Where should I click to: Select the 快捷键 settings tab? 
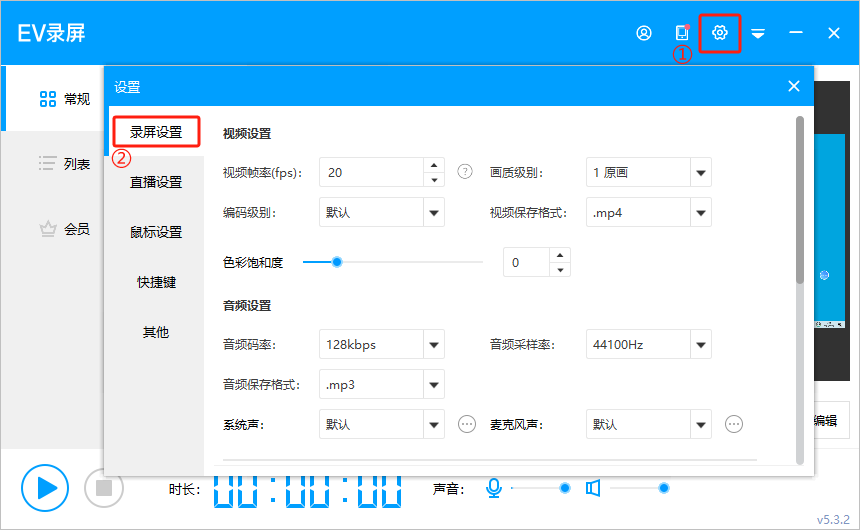(x=156, y=282)
